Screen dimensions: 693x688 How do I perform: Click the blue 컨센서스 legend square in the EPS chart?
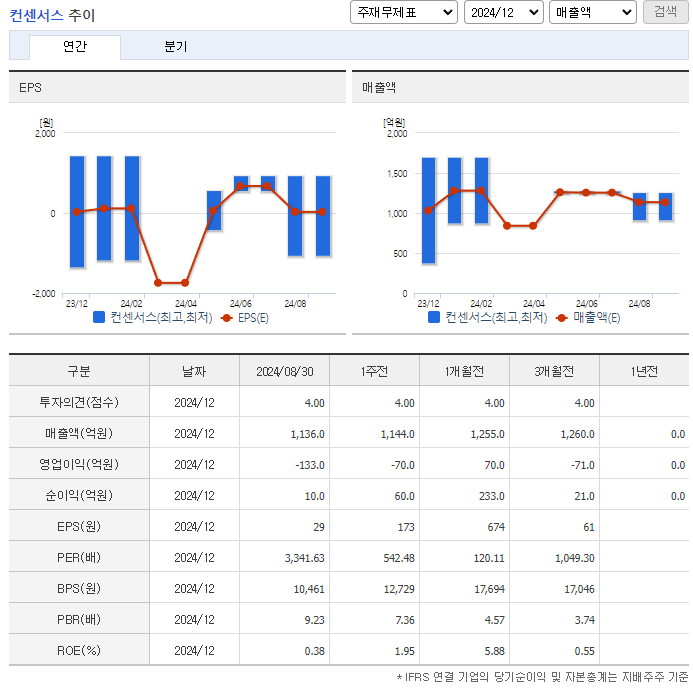tap(99, 317)
